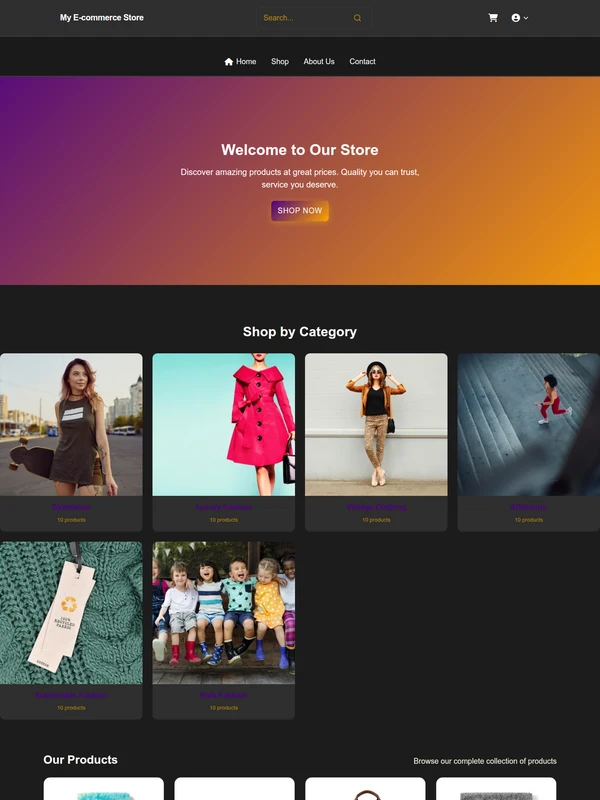Screen dimensions: 600x800
Task: Go to the Home nav link
Action: coord(240,61)
